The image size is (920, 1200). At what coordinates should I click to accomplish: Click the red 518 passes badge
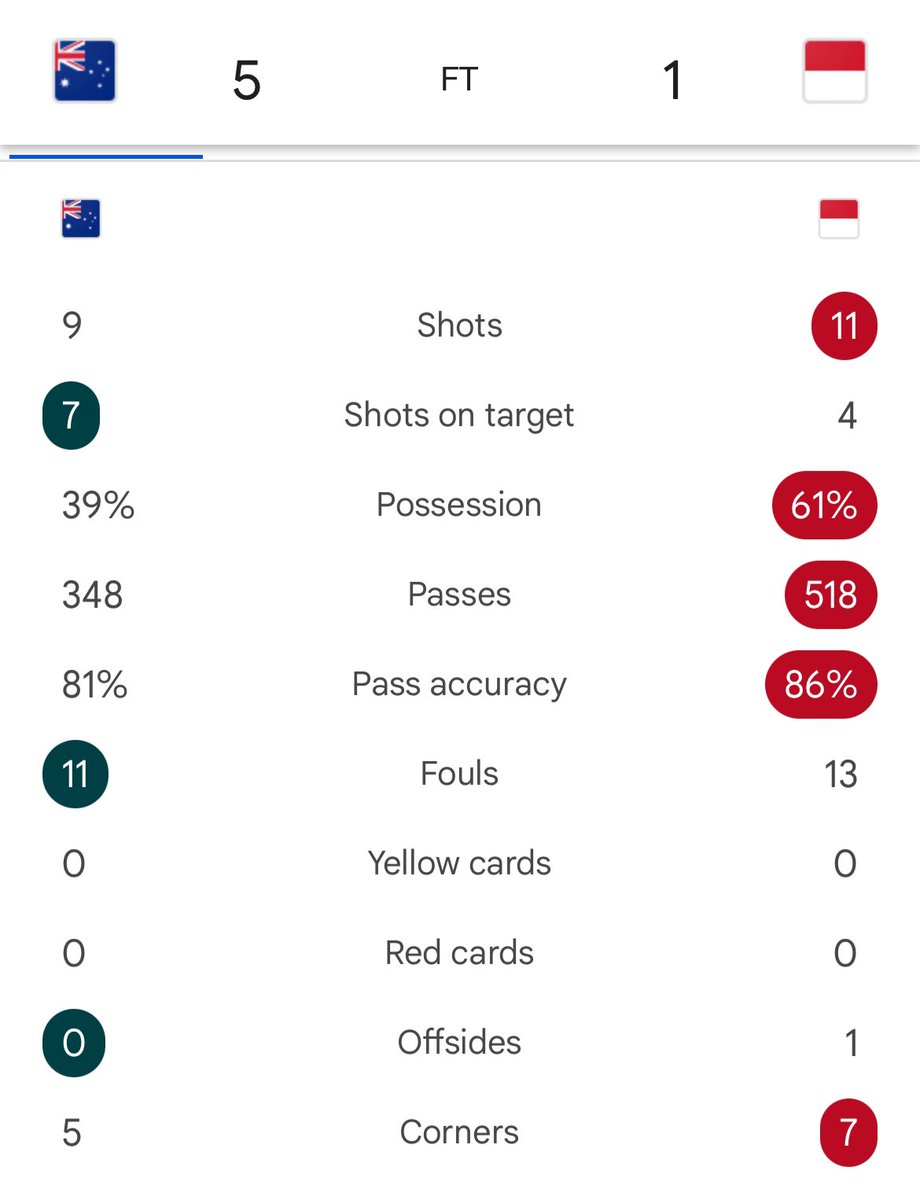[x=830, y=595]
